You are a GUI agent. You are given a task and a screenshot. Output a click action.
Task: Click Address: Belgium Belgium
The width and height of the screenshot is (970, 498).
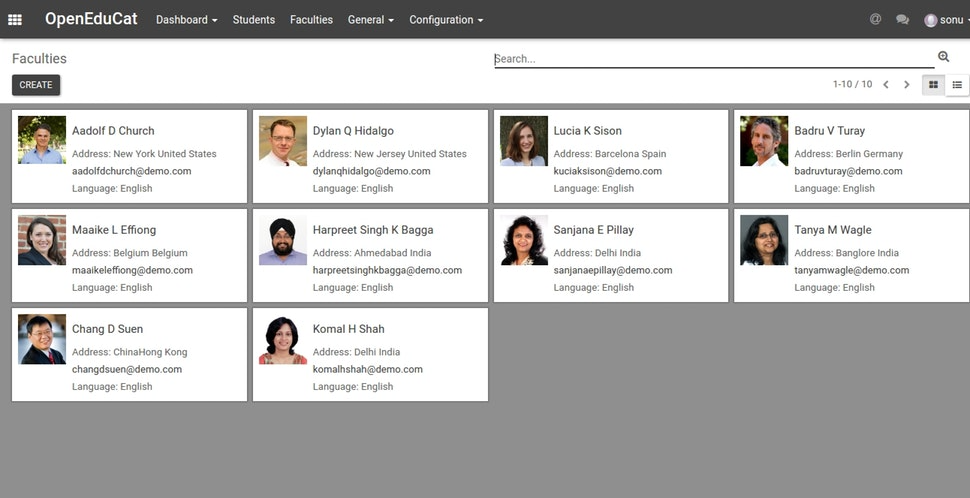[x=130, y=253]
